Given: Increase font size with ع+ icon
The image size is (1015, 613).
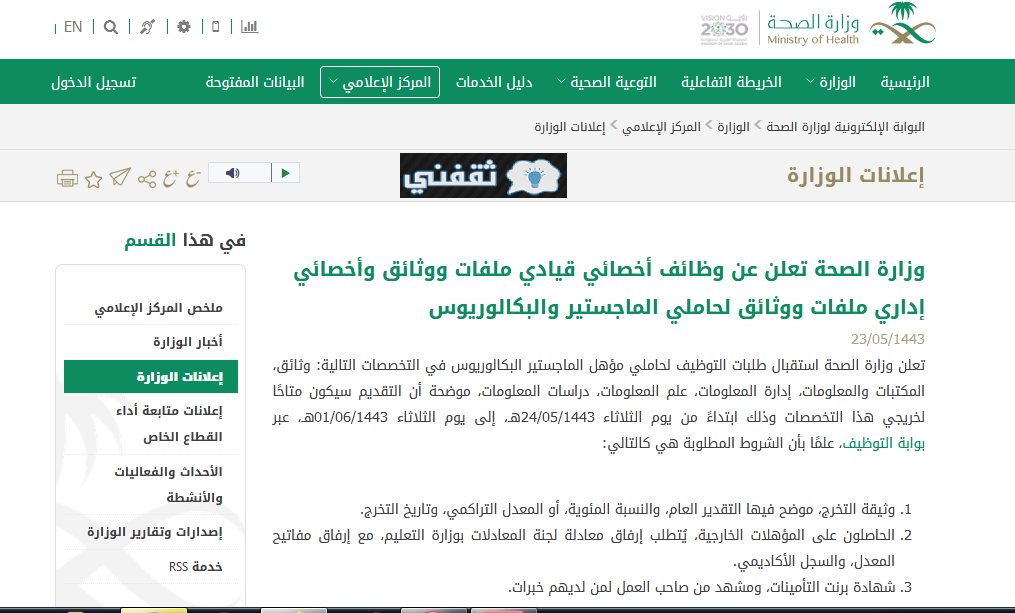Looking at the screenshot, I should (170, 177).
